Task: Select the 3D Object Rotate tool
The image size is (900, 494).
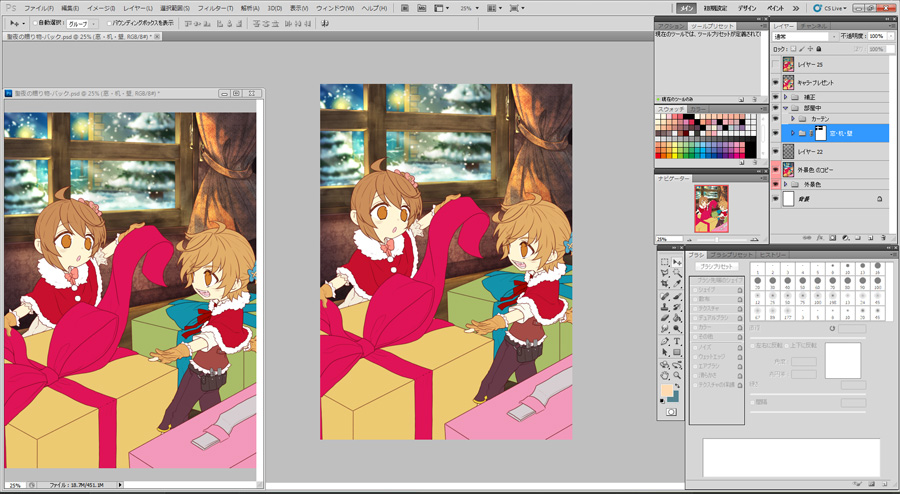Action: (x=664, y=364)
